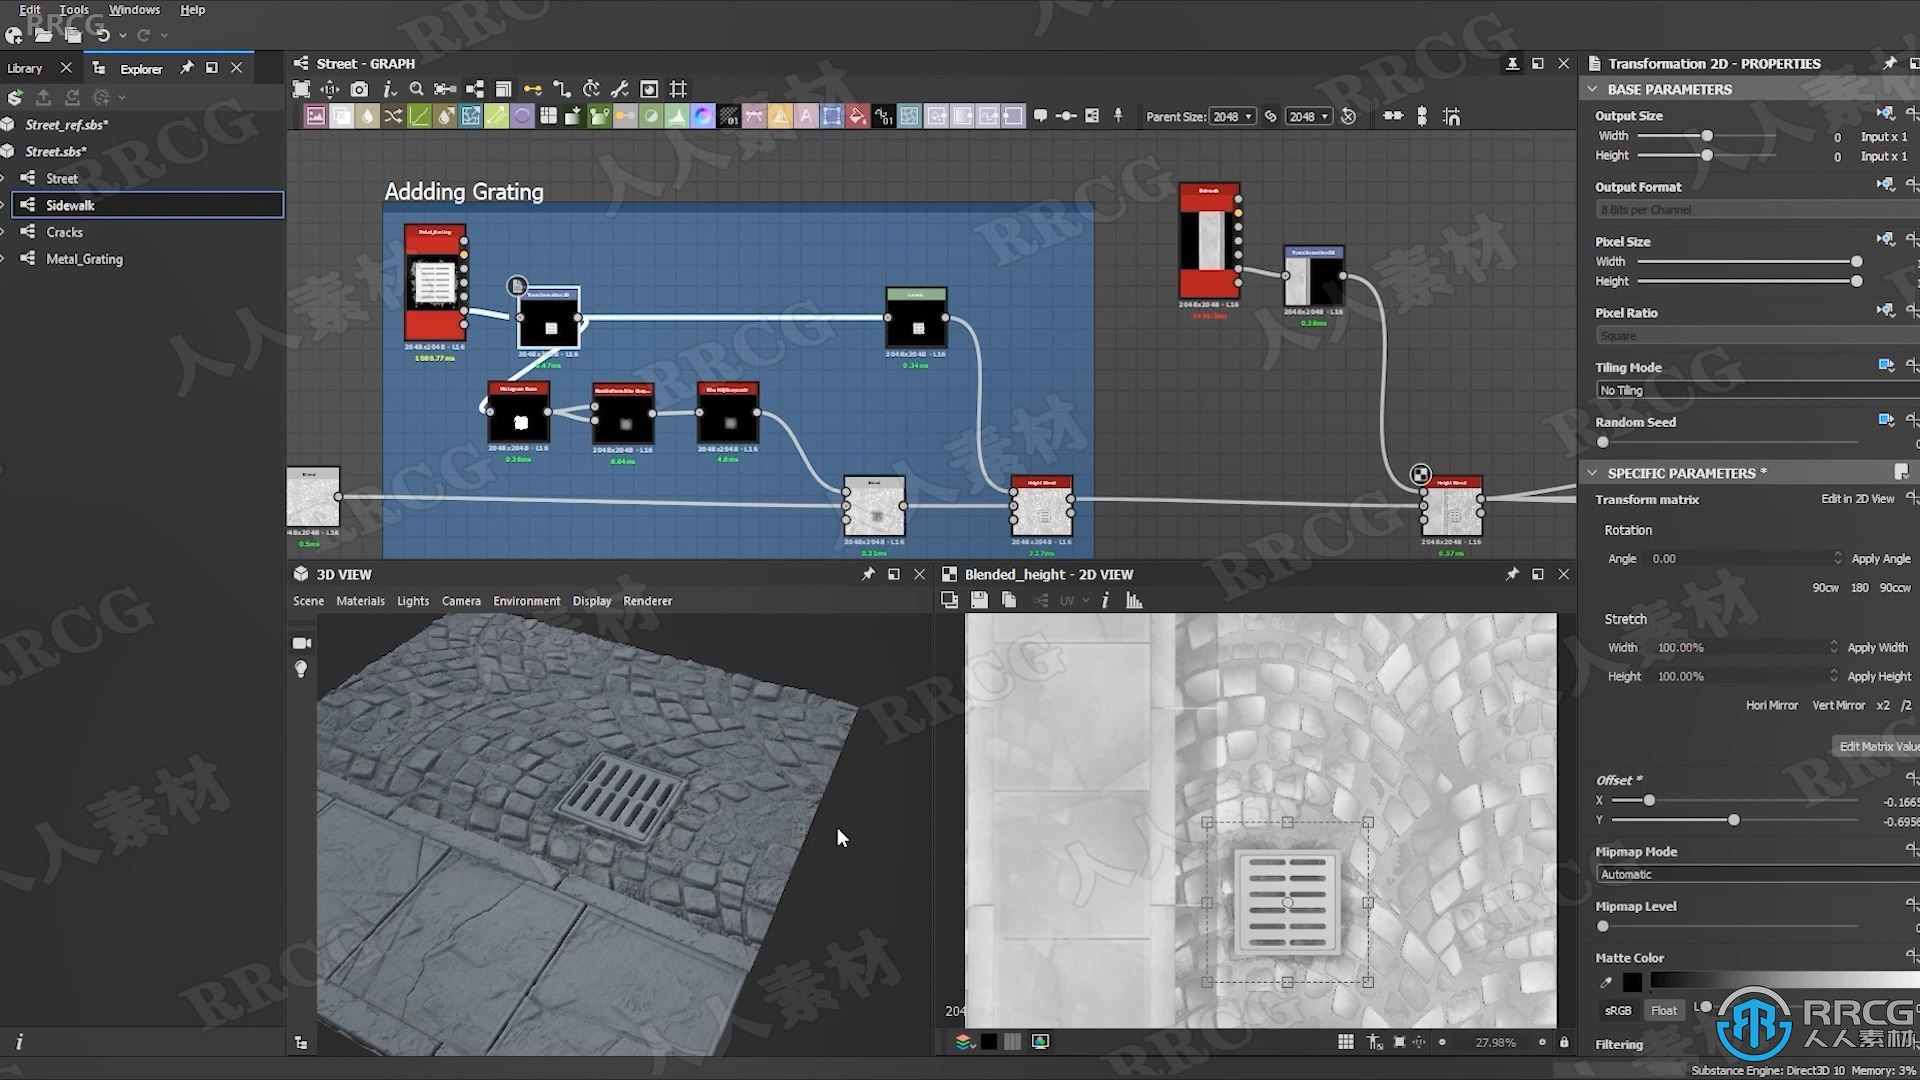The height and width of the screenshot is (1080, 1920).
Task: Add a Transformation 2D node from palette
Action: (832, 116)
